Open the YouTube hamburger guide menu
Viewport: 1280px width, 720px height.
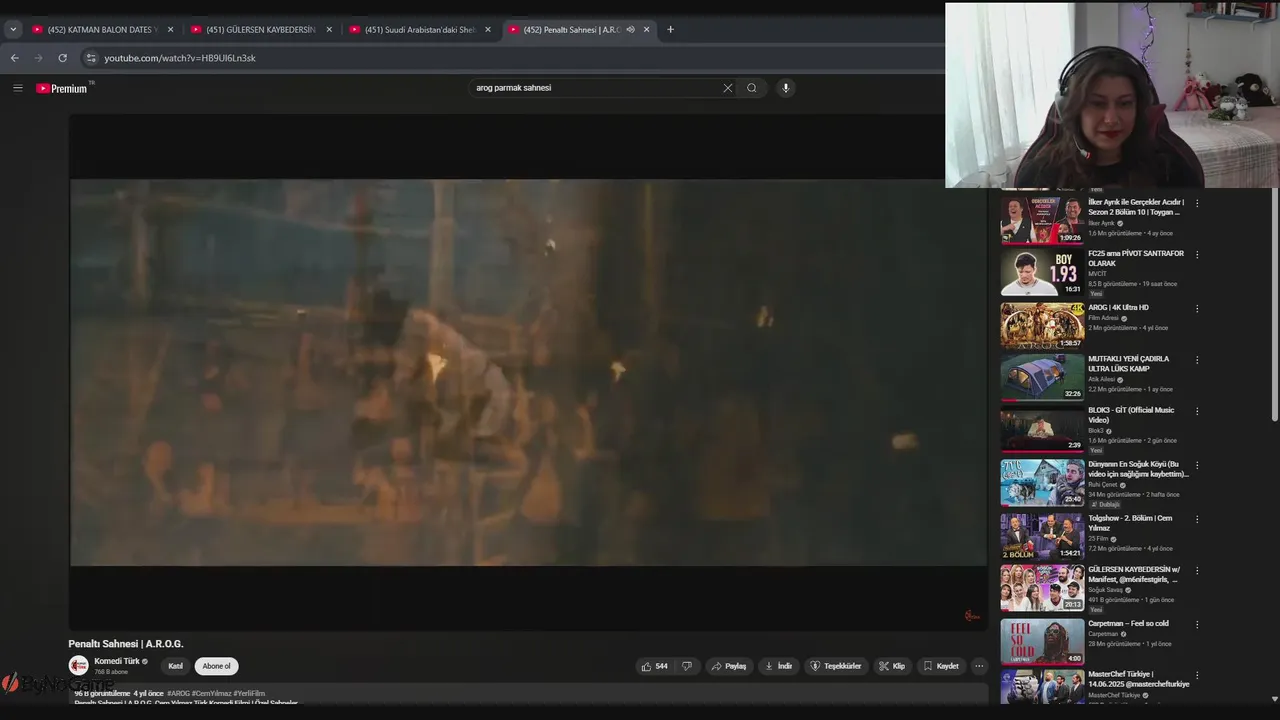(x=17, y=88)
